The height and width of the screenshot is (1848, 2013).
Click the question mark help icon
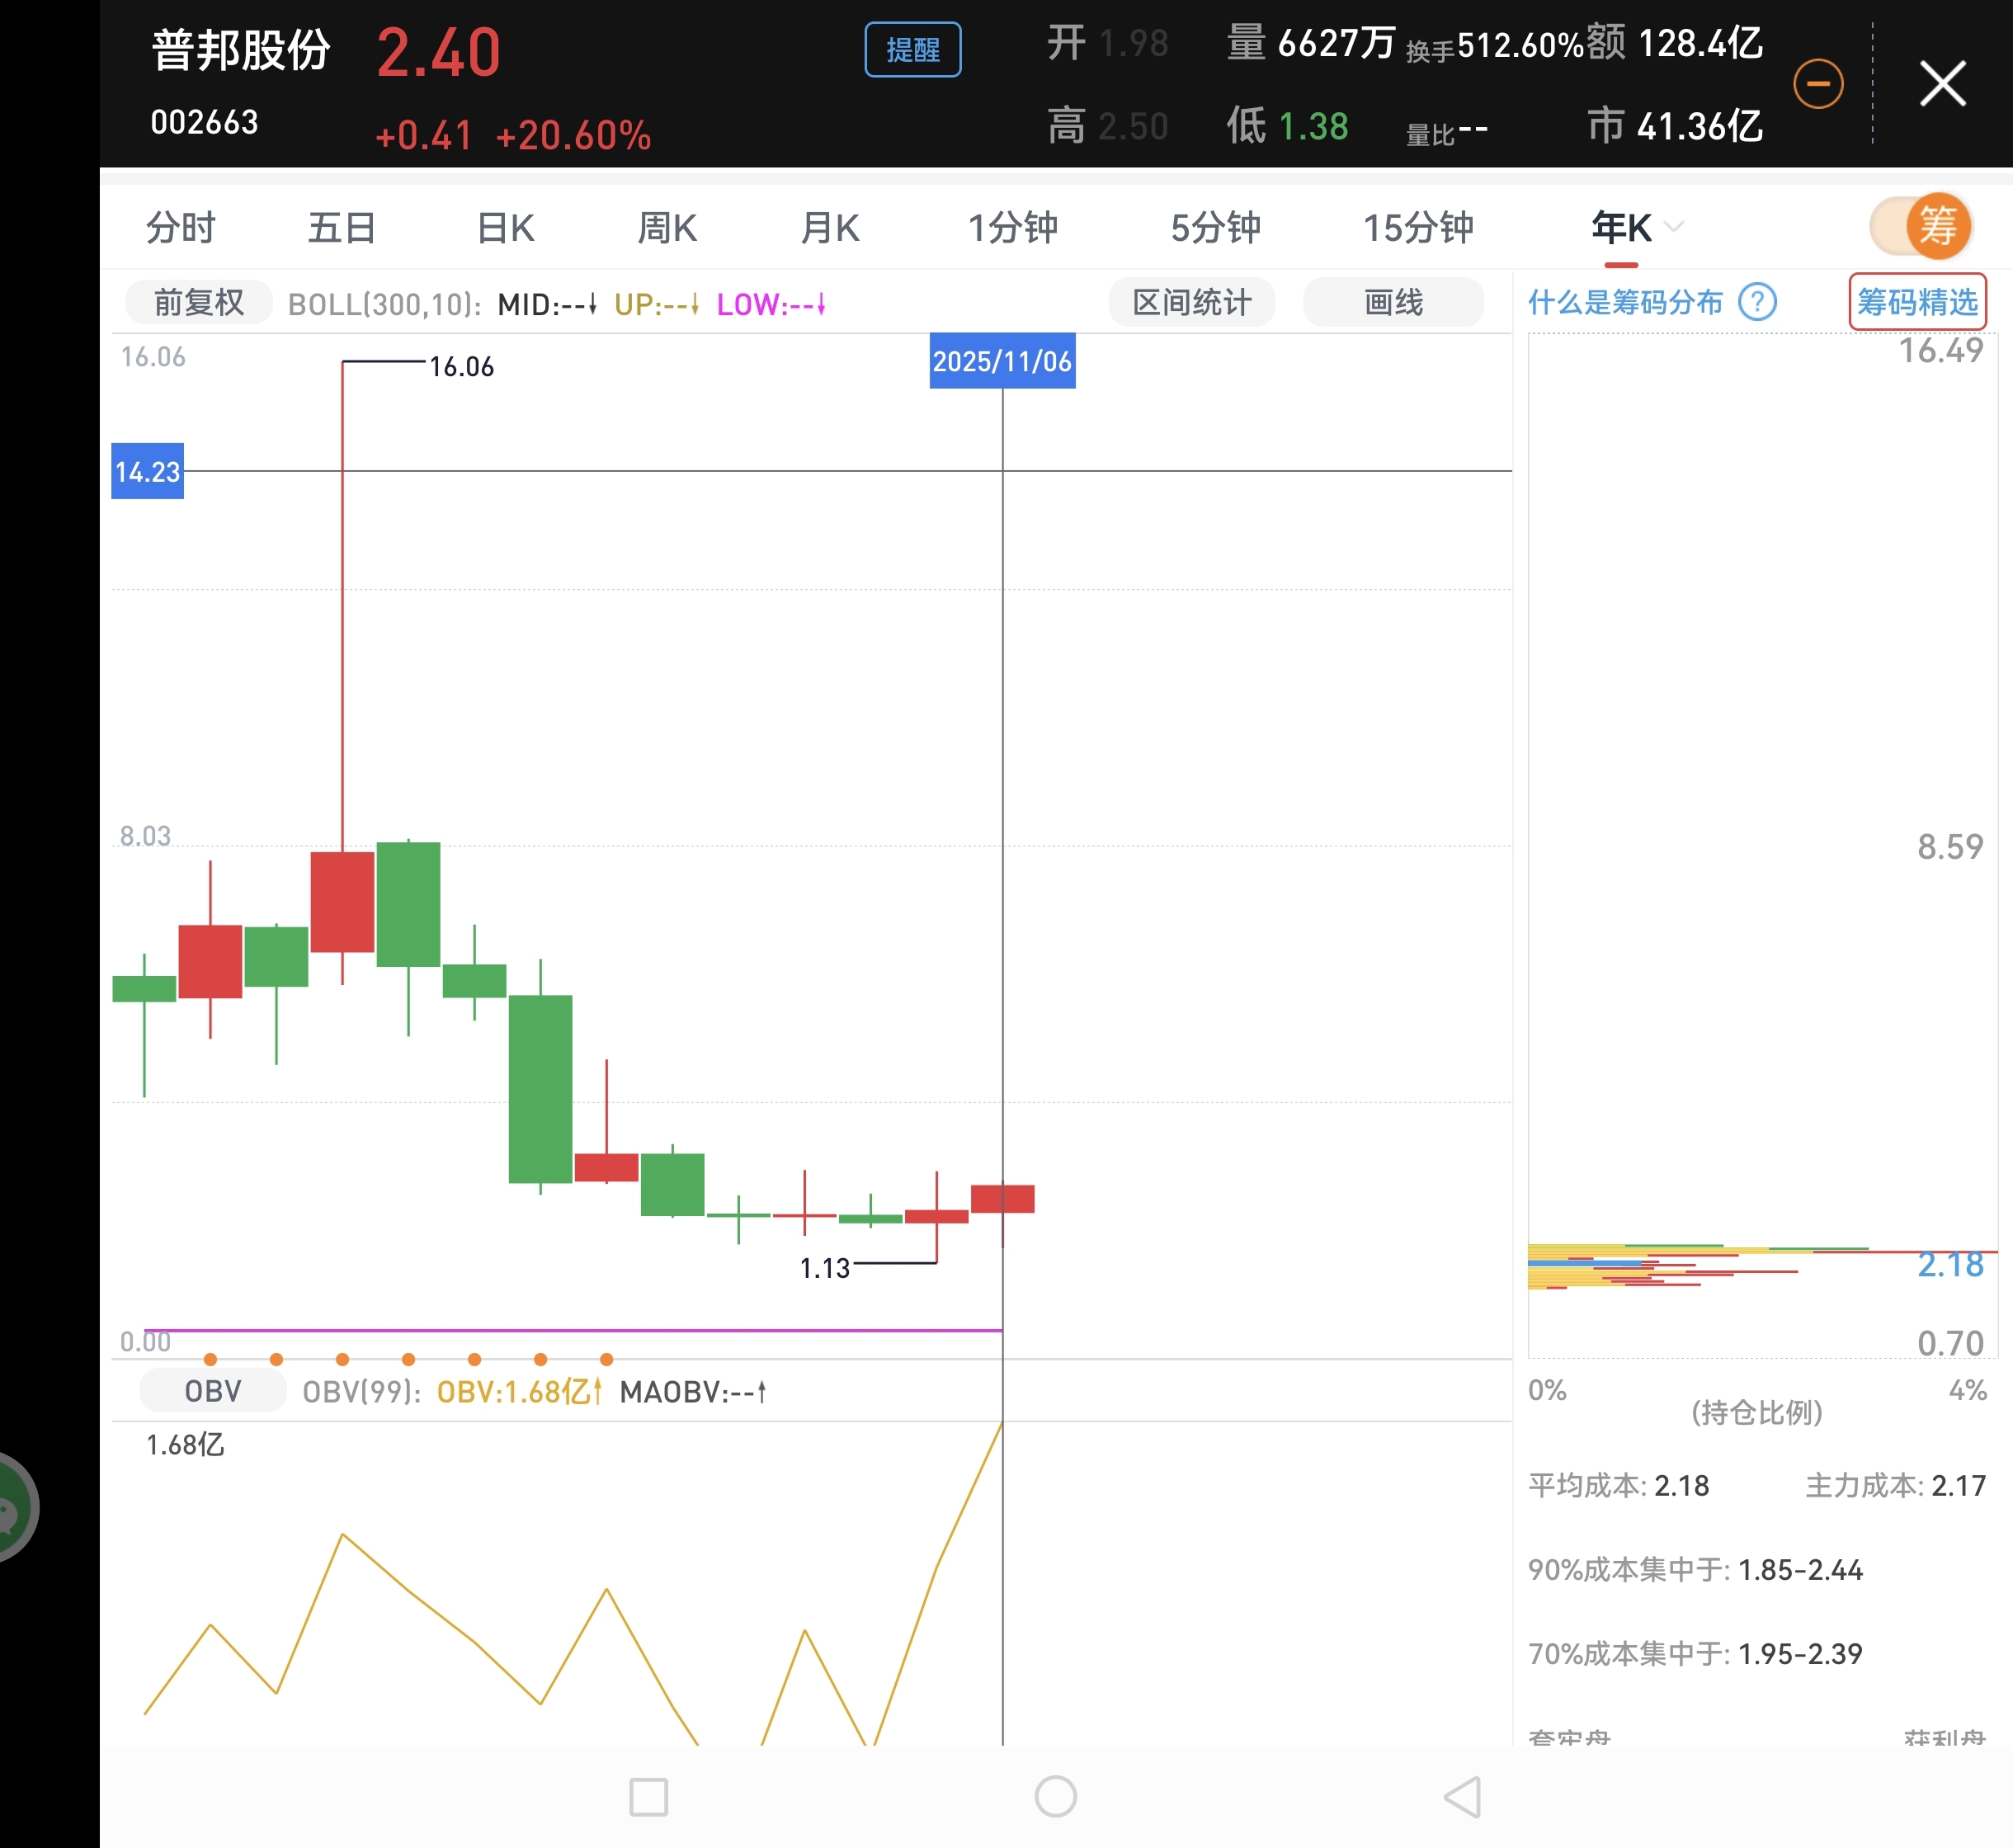click(1757, 301)
